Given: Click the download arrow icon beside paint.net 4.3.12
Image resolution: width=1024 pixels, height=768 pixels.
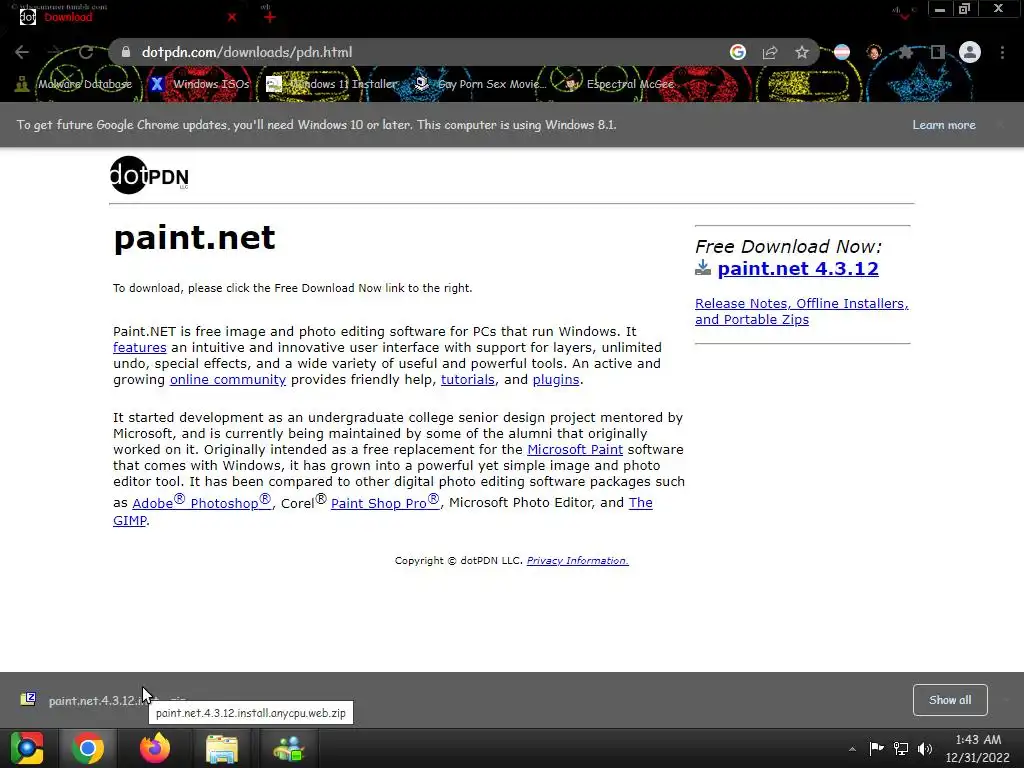Looking at the screenshot, I should (x=703, y=268).
